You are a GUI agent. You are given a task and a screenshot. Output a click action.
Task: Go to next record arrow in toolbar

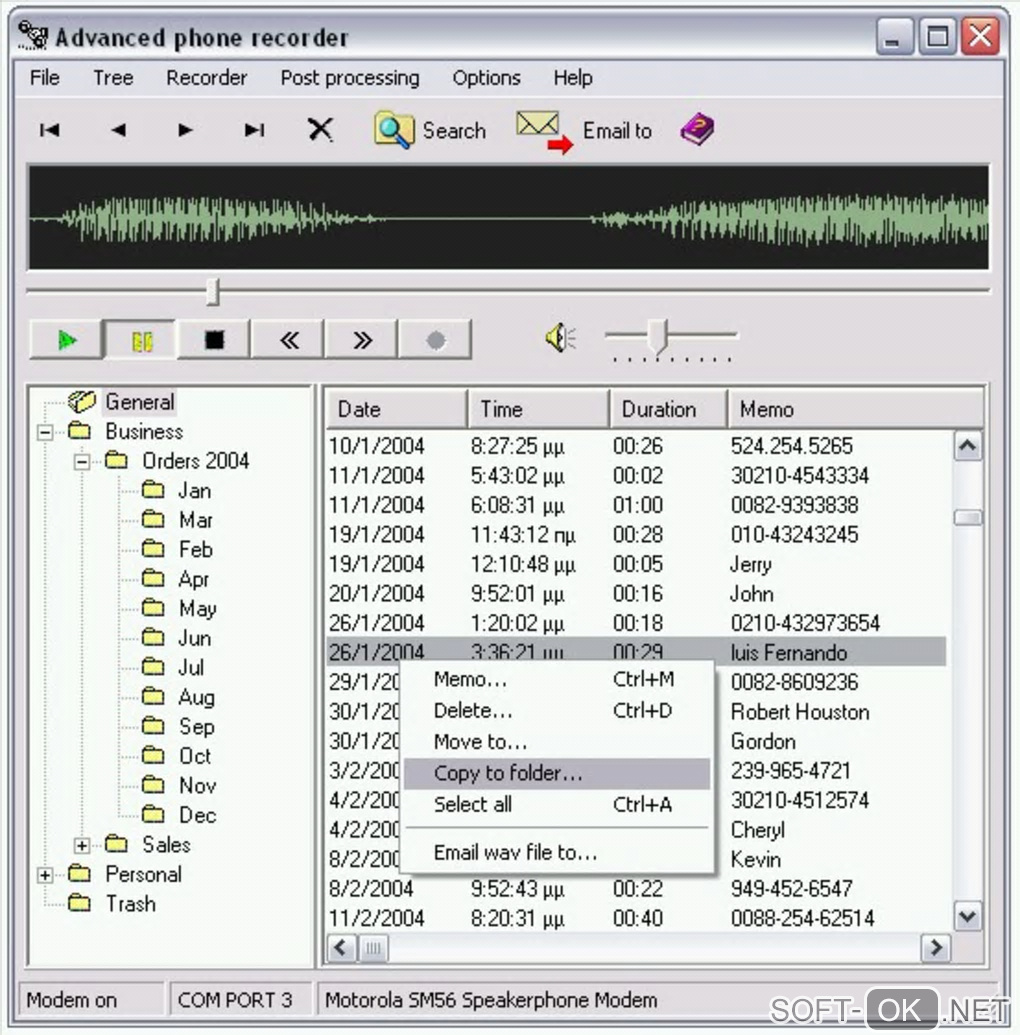coord(185,130)
